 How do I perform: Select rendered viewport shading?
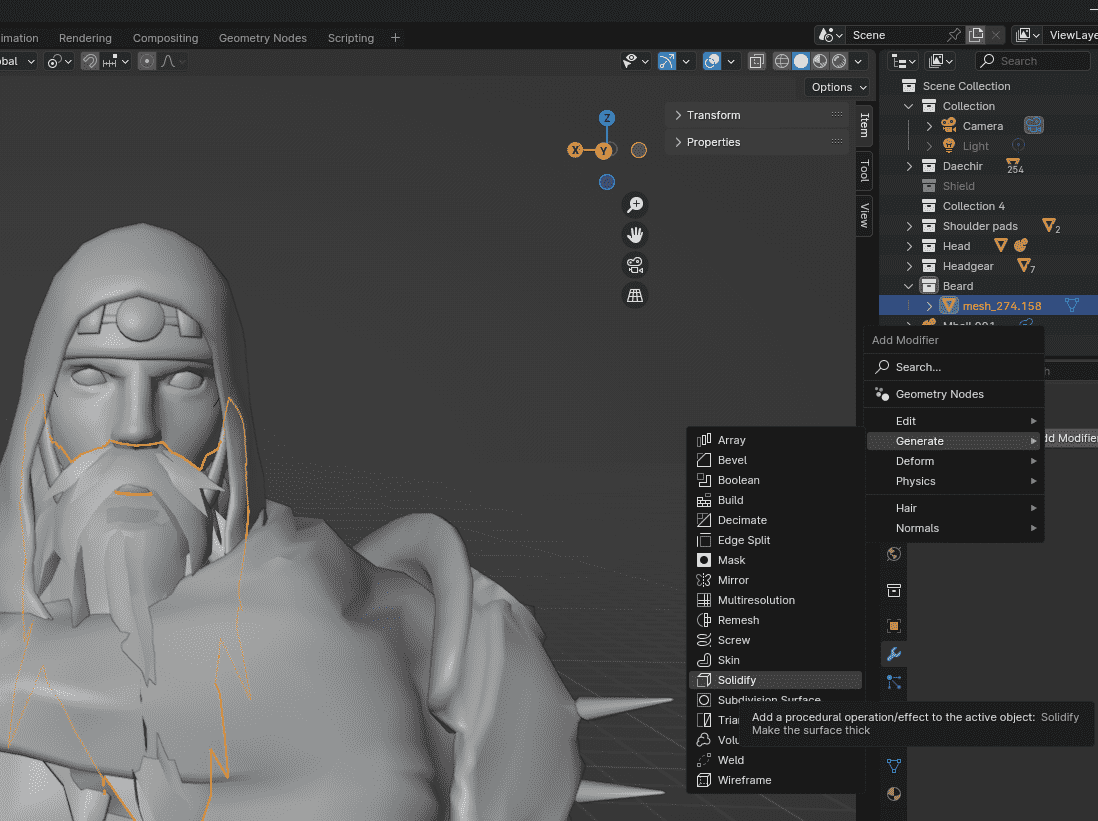point(839,61)
